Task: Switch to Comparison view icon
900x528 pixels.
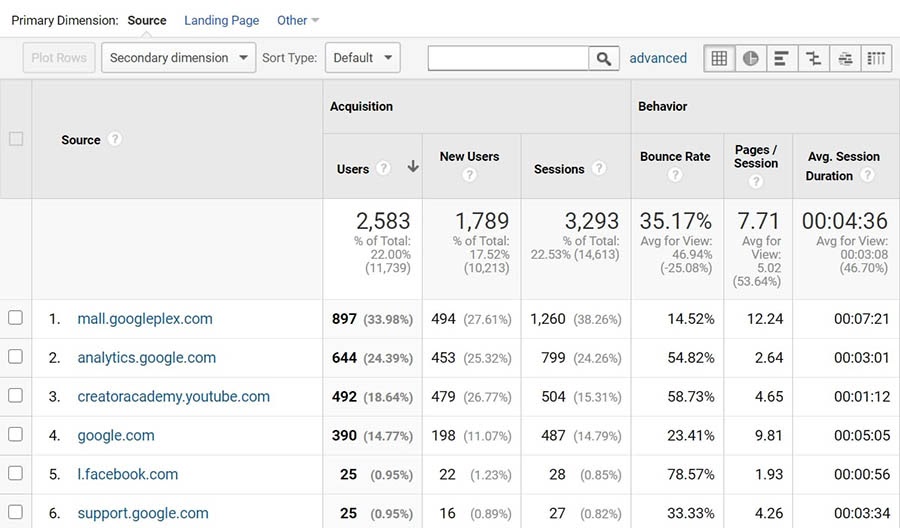Action: [813, 58]
